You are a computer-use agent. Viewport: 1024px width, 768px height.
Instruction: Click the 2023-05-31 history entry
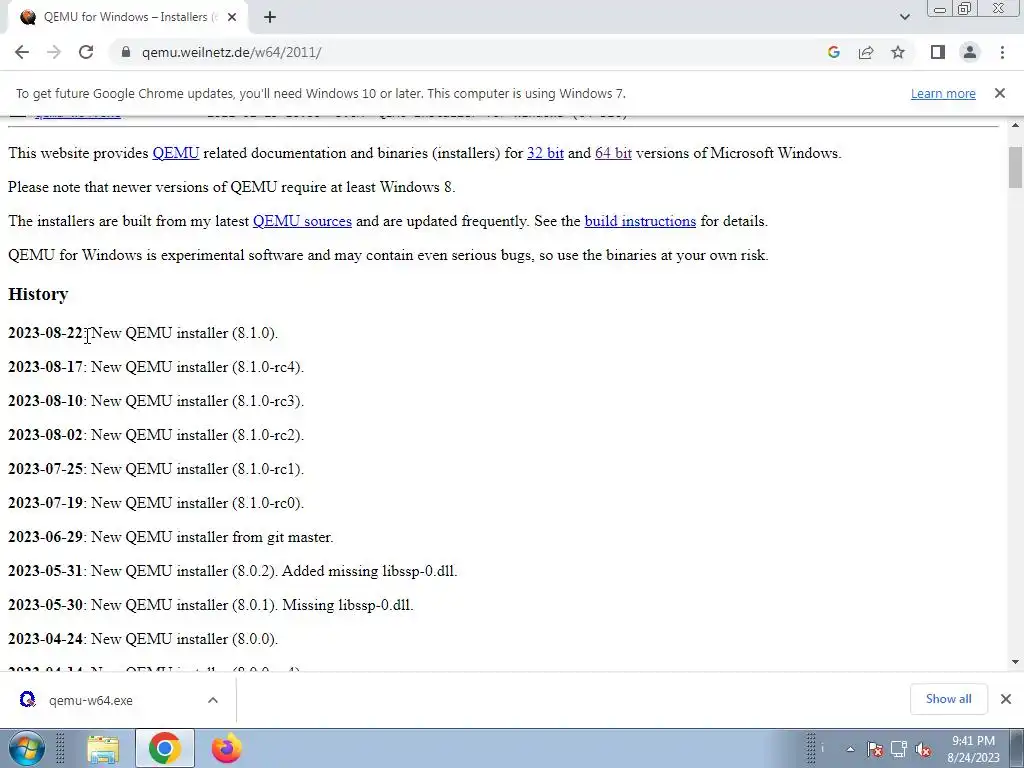[232, 571]
